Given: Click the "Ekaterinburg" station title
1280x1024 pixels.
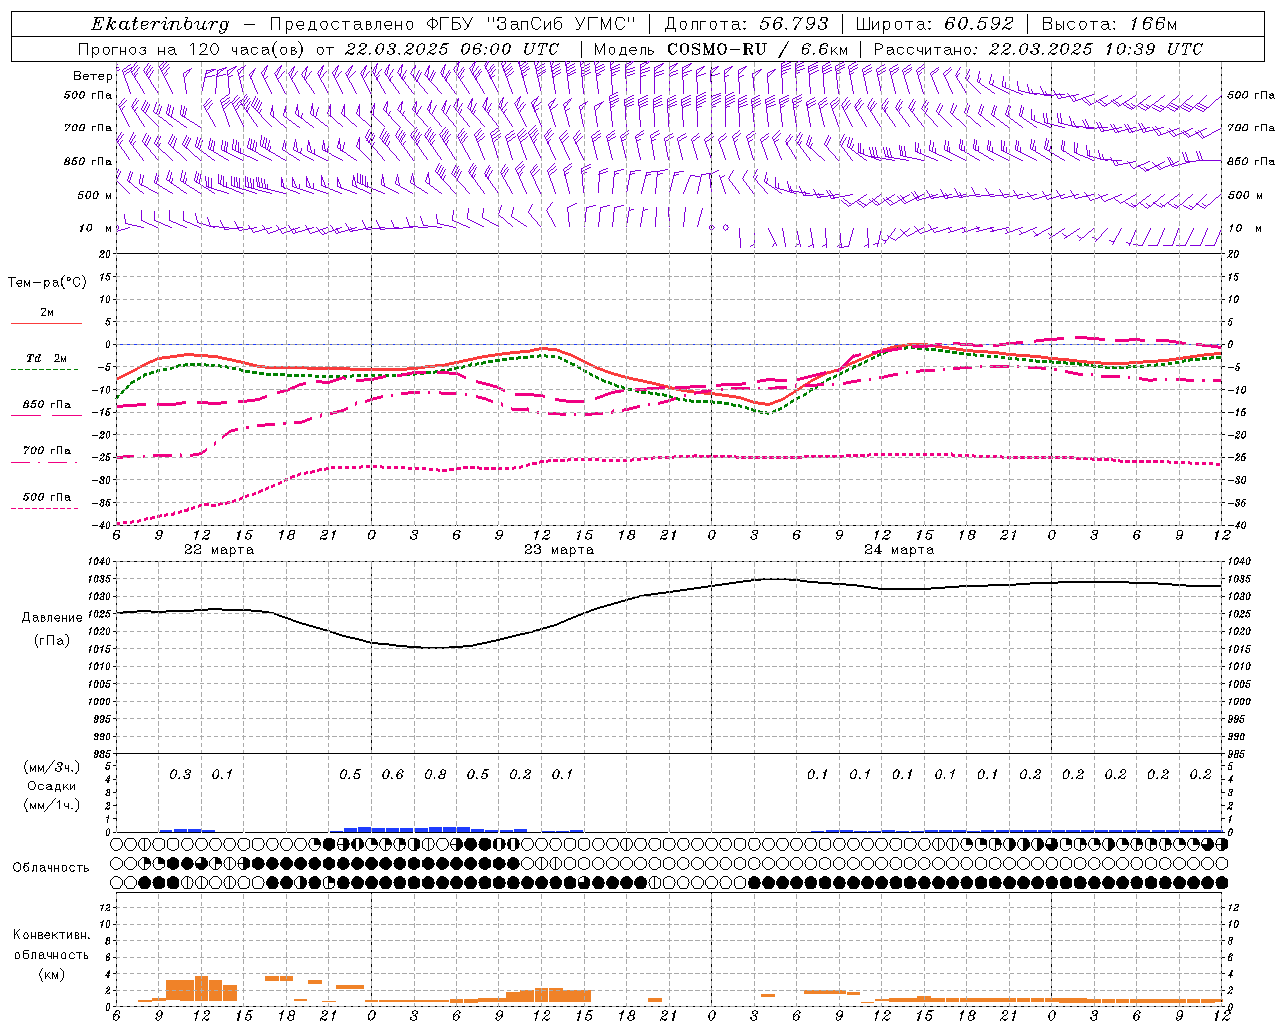Looking at the screenshot, I should [x=160, y=24].
